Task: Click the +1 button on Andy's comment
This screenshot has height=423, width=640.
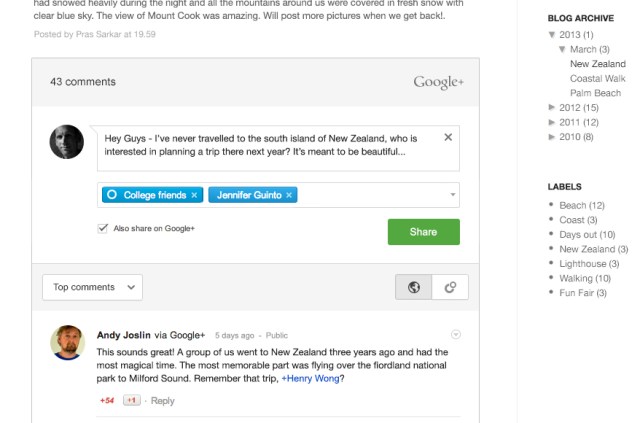Action: [131, 400]
